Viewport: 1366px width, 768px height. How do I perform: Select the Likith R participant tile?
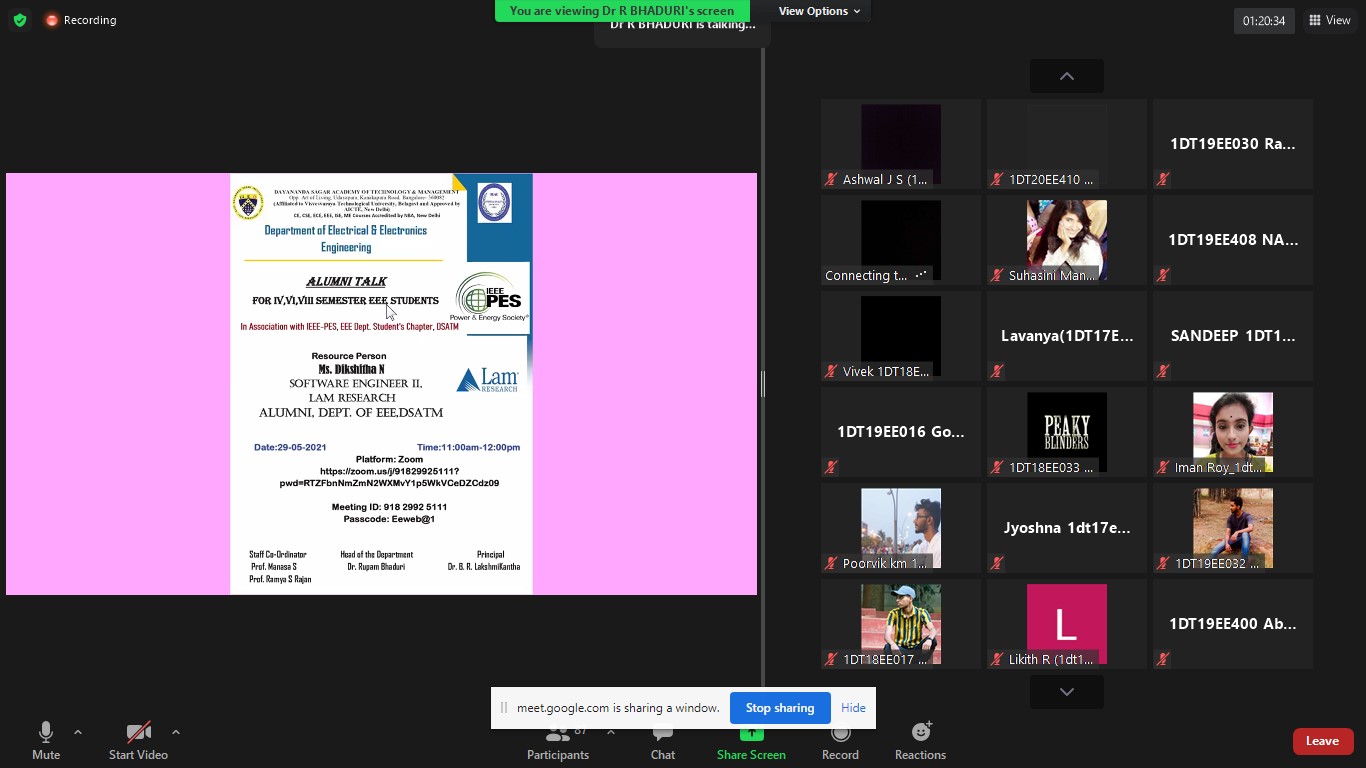[1067, 624]
